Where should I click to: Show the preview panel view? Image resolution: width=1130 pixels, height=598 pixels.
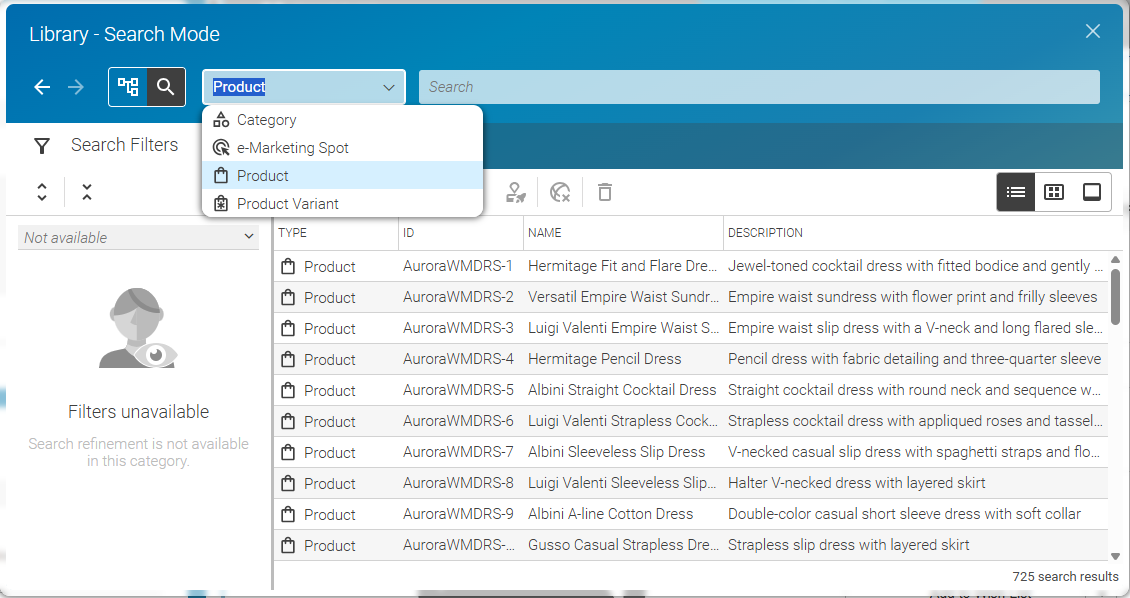coord(1092,192)
